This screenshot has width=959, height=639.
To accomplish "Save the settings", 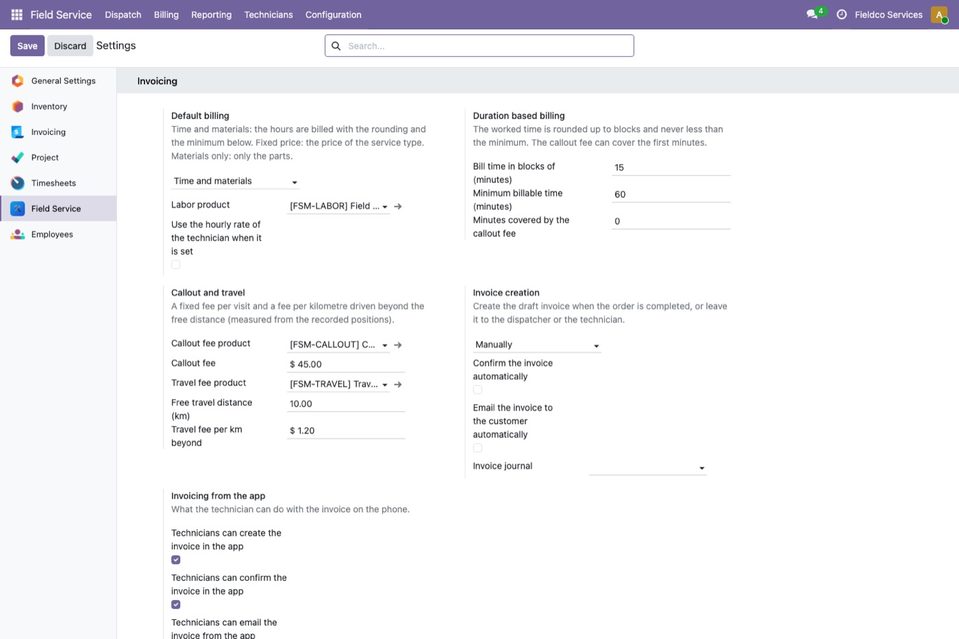I will click(27, 46).
